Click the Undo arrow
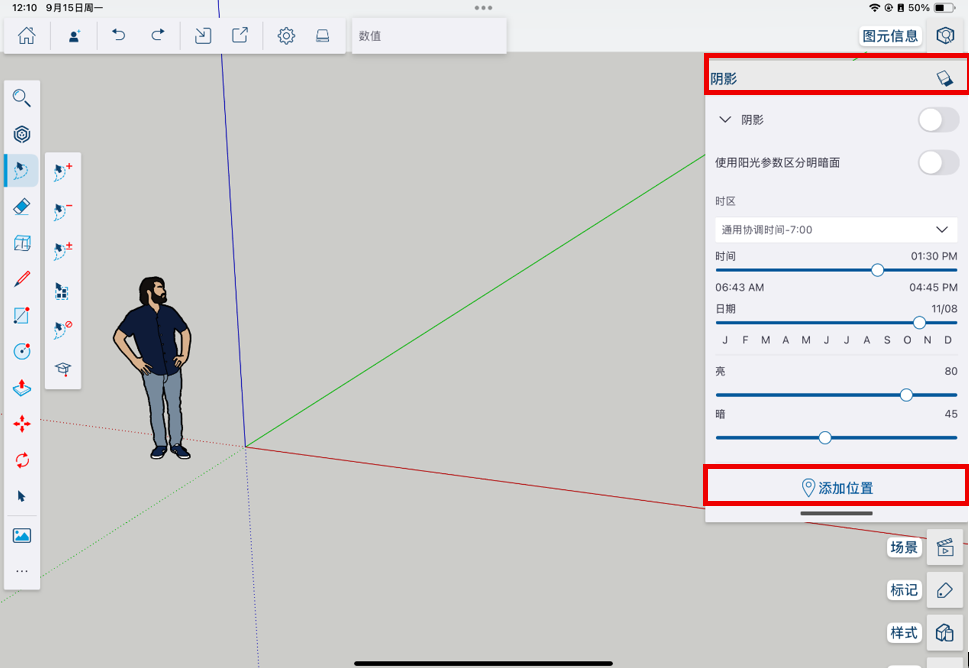This screenshot has height=668, width=969. pos(119,36)
